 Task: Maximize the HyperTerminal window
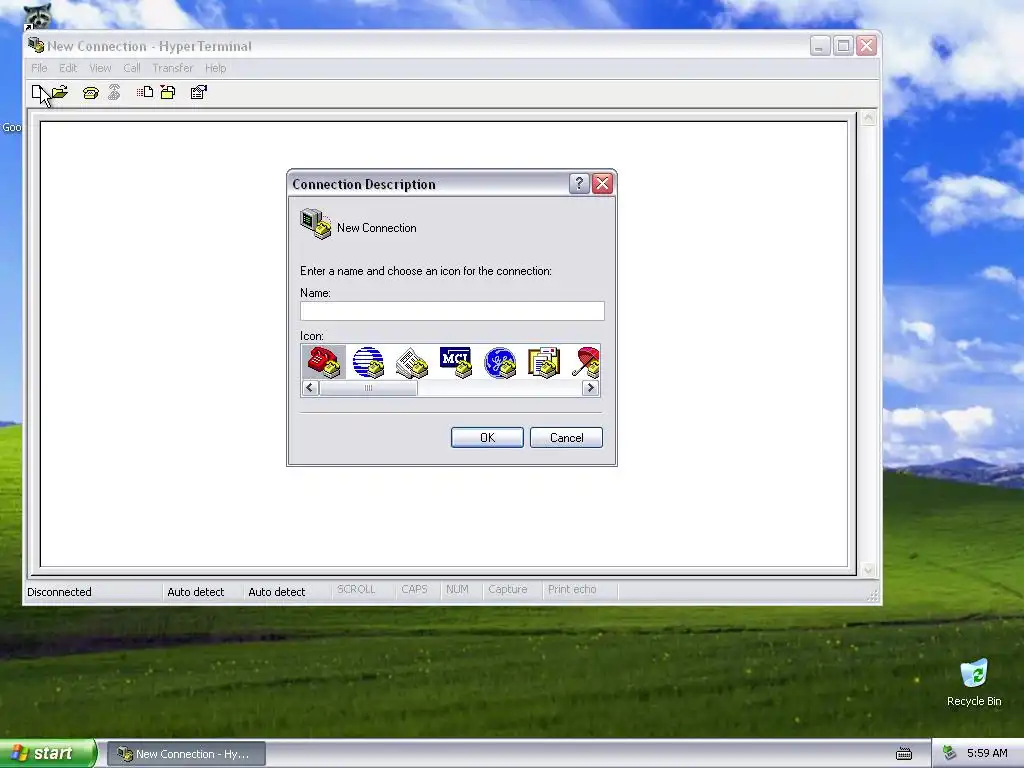pyautogui.click(x=843, y=46)
